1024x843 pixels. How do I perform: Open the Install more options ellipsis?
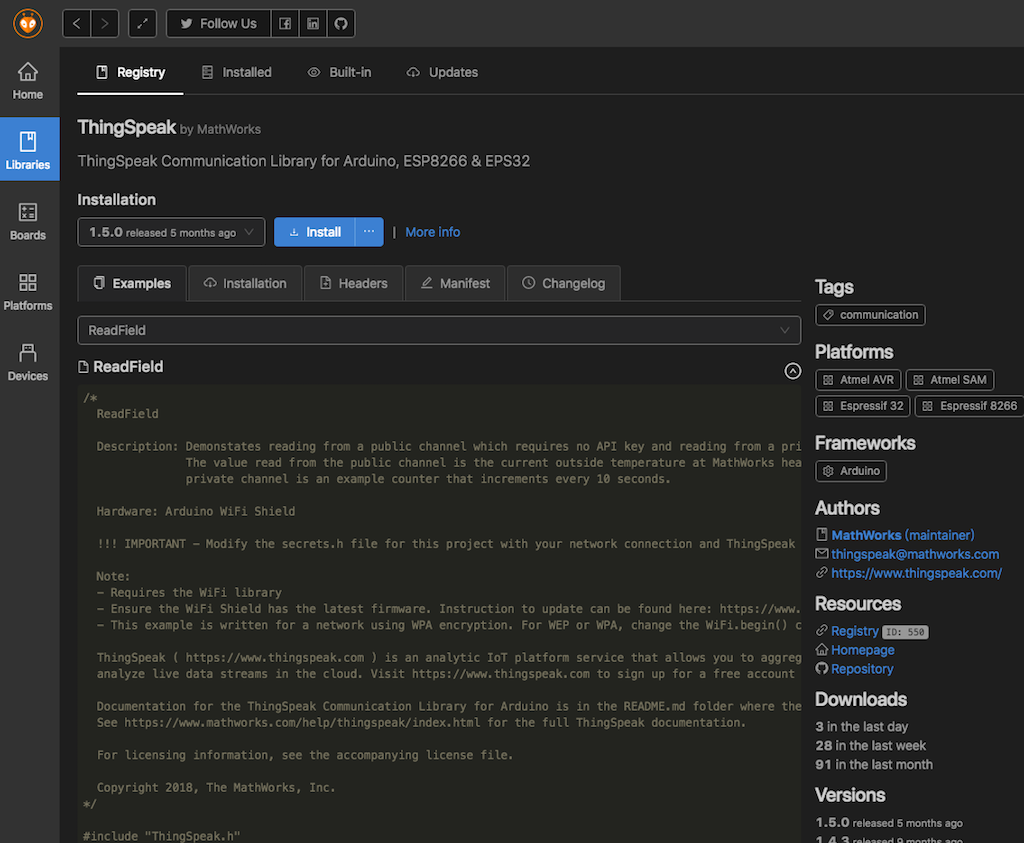click(369, 232)
